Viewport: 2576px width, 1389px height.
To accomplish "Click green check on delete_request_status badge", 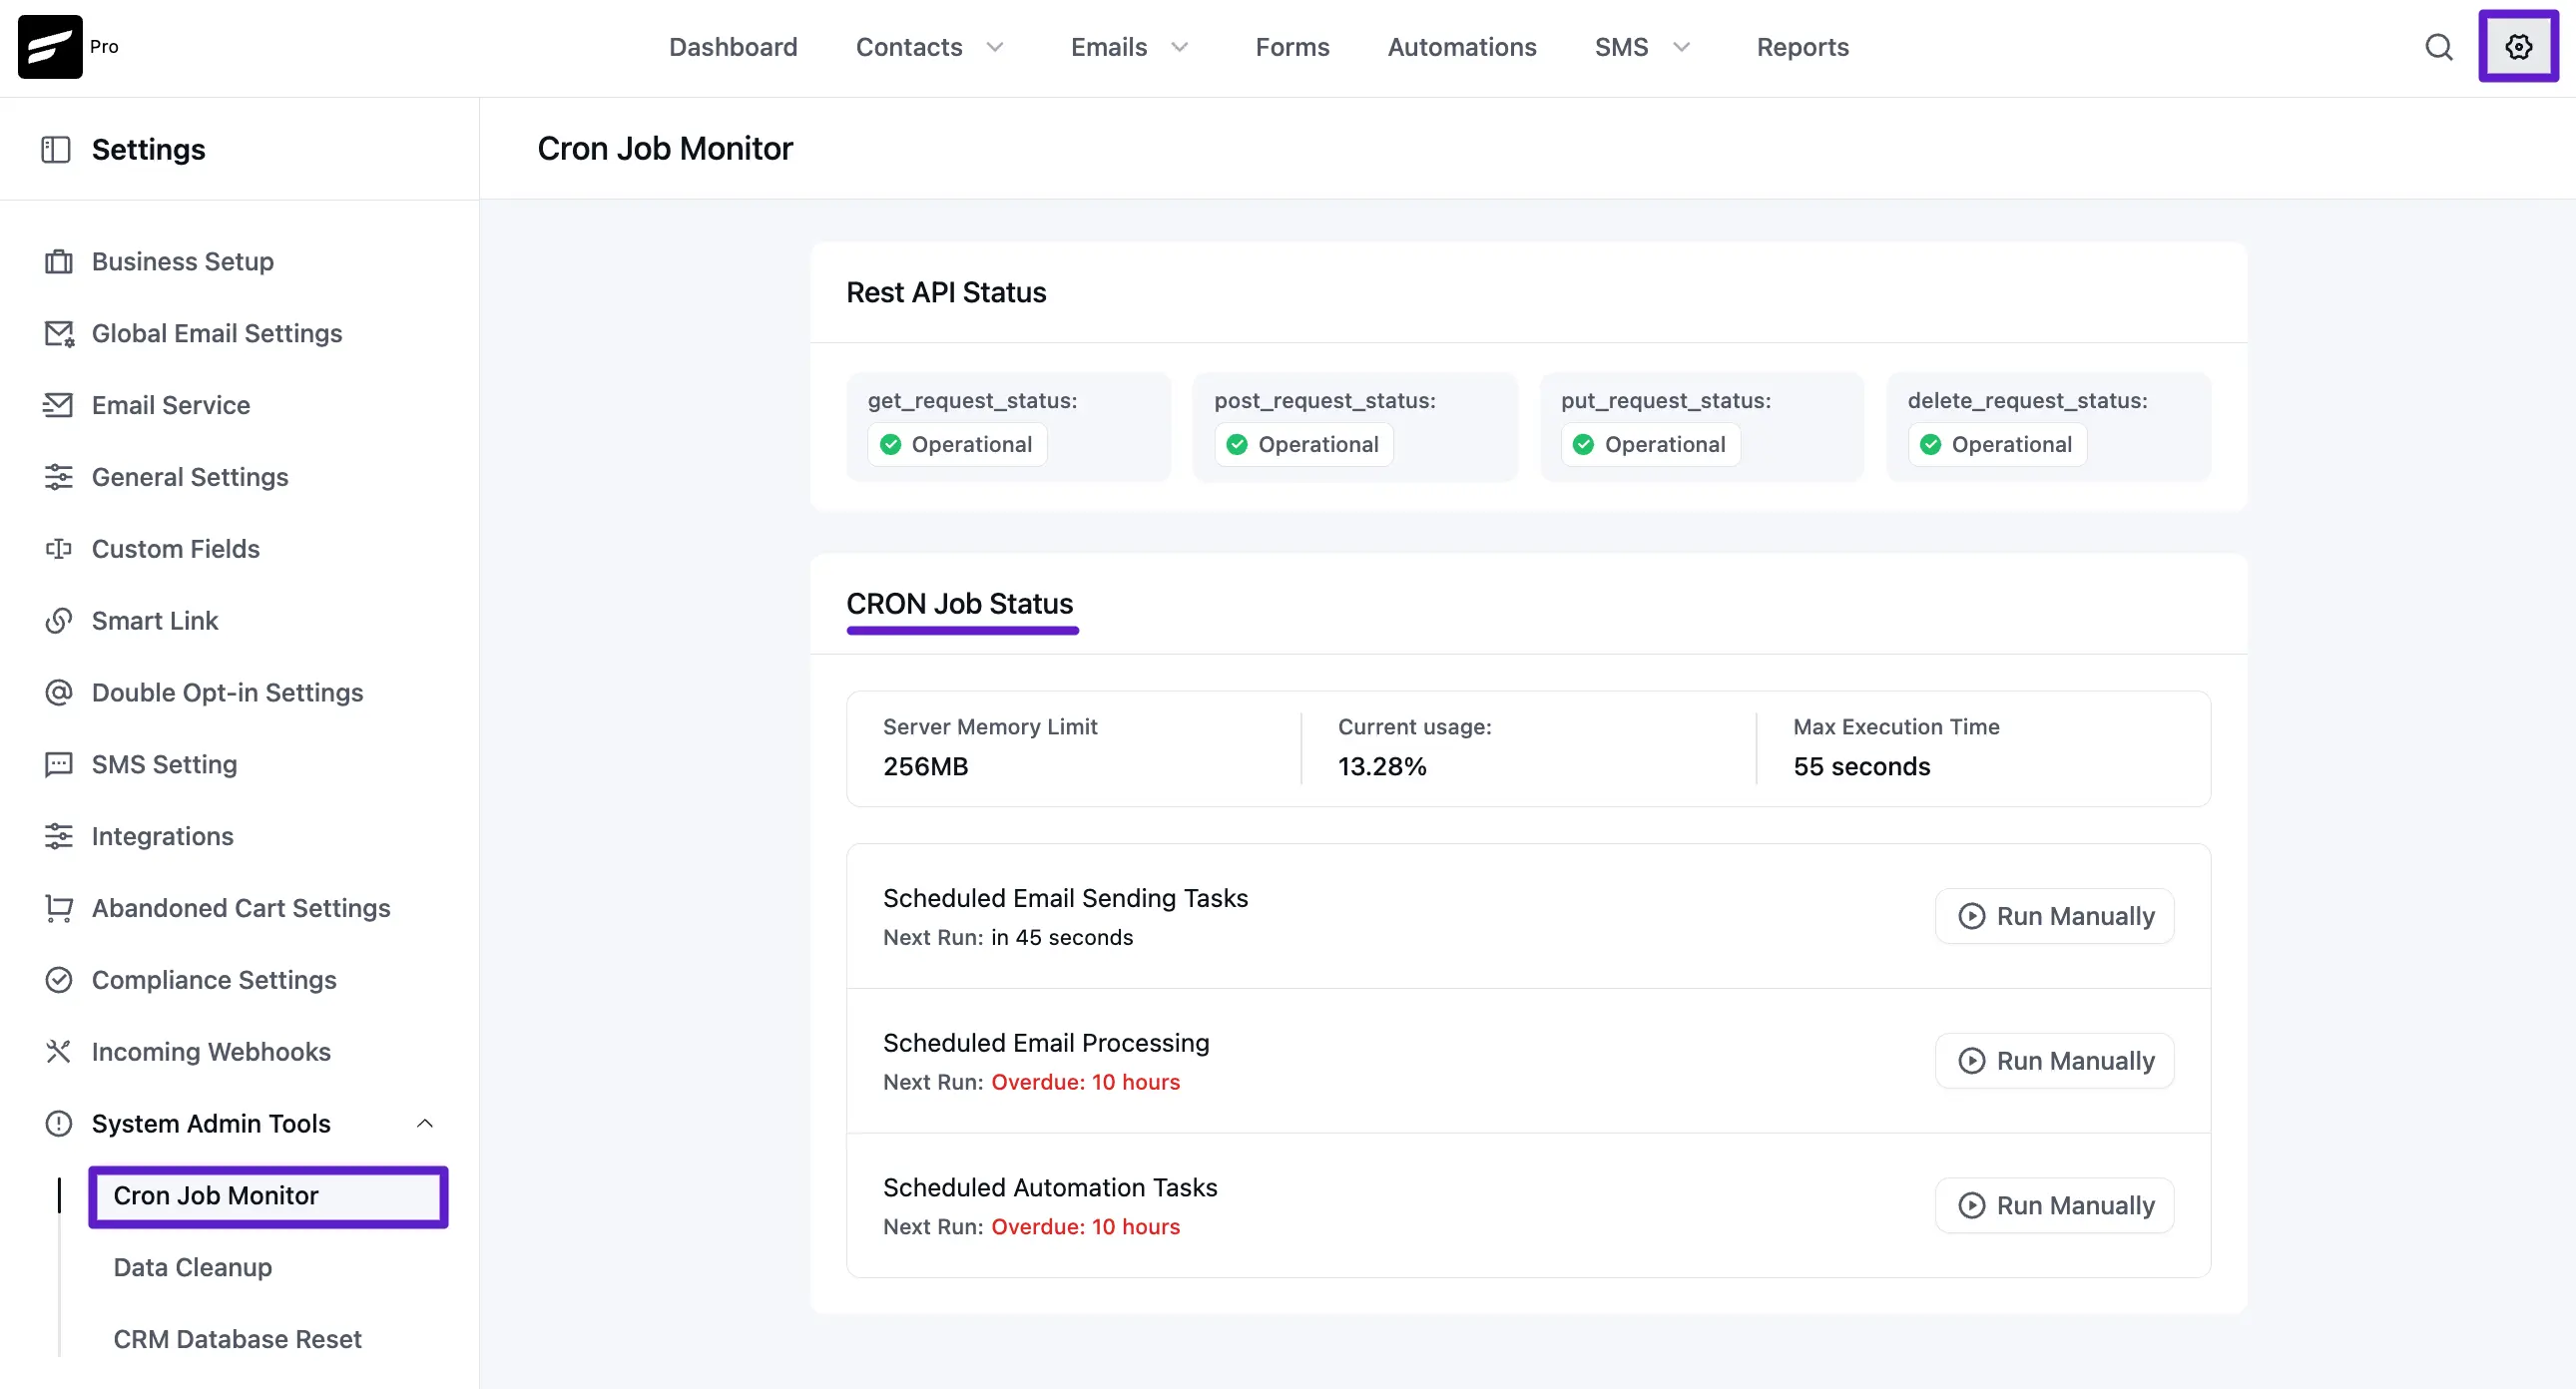I will pos(1930,445).
